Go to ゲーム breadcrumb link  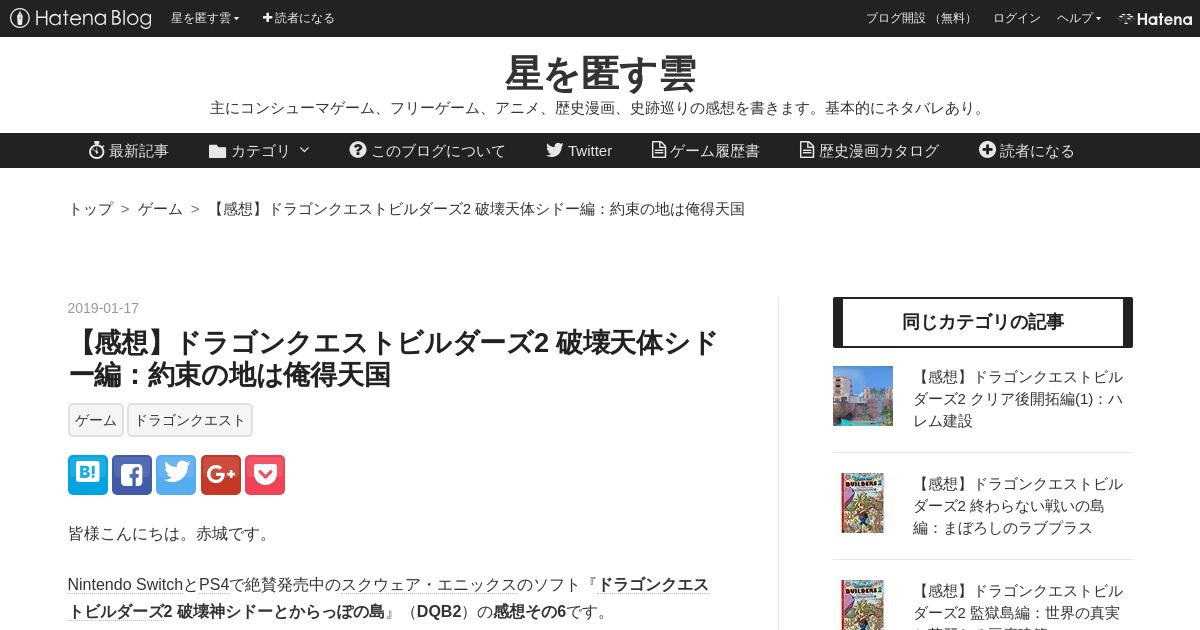pos(160,209)
